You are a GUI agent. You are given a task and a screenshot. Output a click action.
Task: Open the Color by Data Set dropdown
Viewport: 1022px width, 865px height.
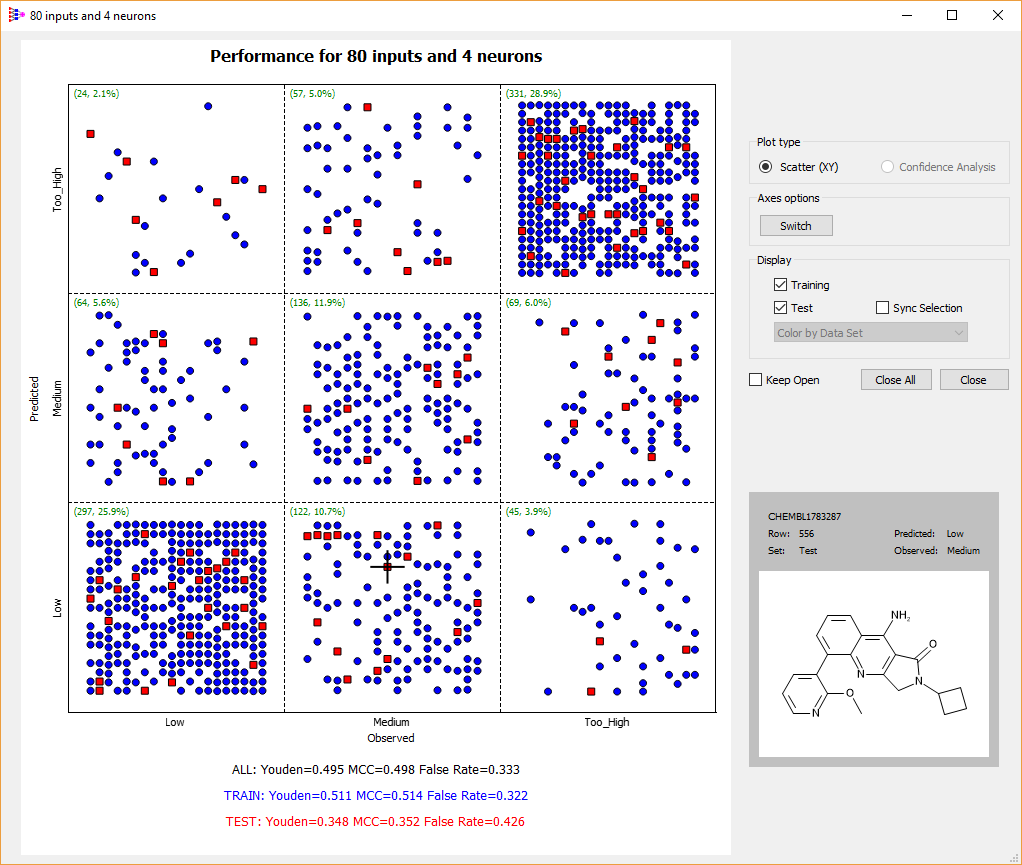pos(871,332)
